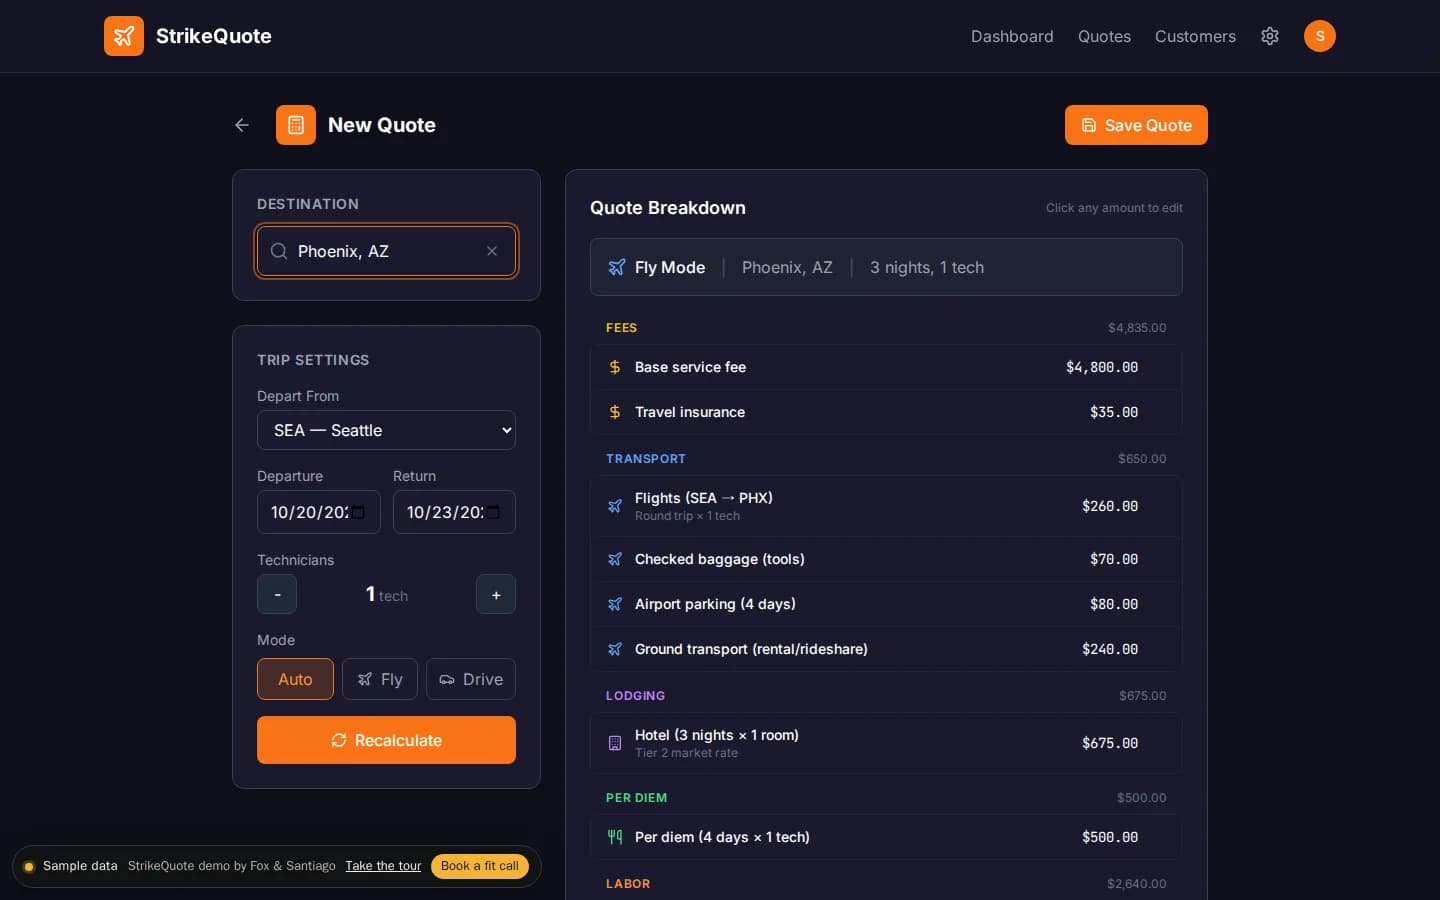
Task: Edit the Hotel amount $675.00
Action: (1110, 743)
